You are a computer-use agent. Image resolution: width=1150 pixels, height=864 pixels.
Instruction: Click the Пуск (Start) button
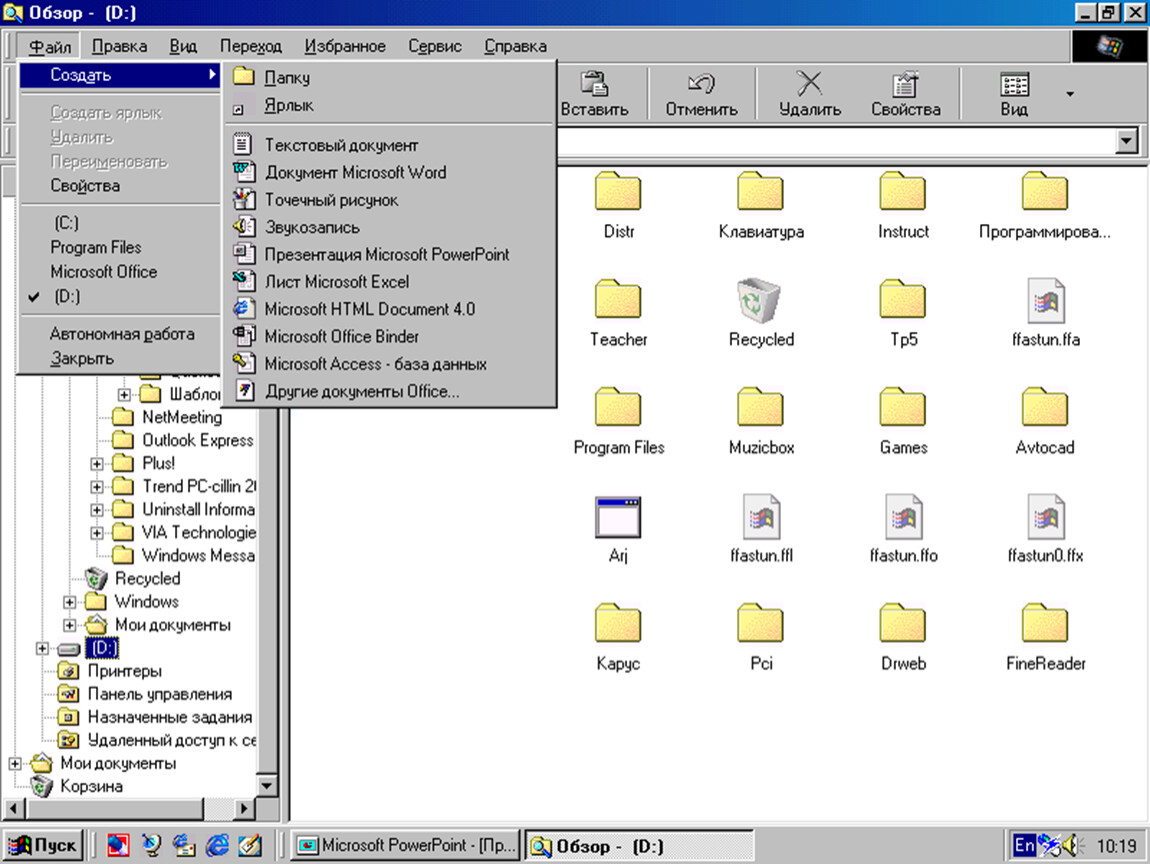coord(43,846)
